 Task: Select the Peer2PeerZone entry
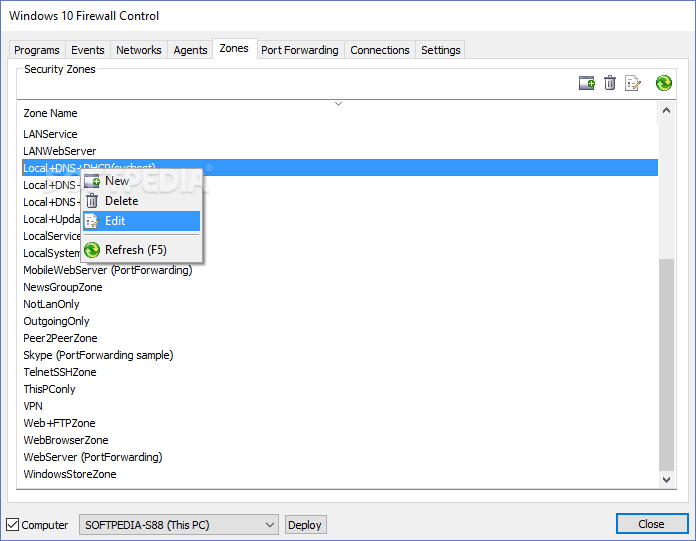60,338
